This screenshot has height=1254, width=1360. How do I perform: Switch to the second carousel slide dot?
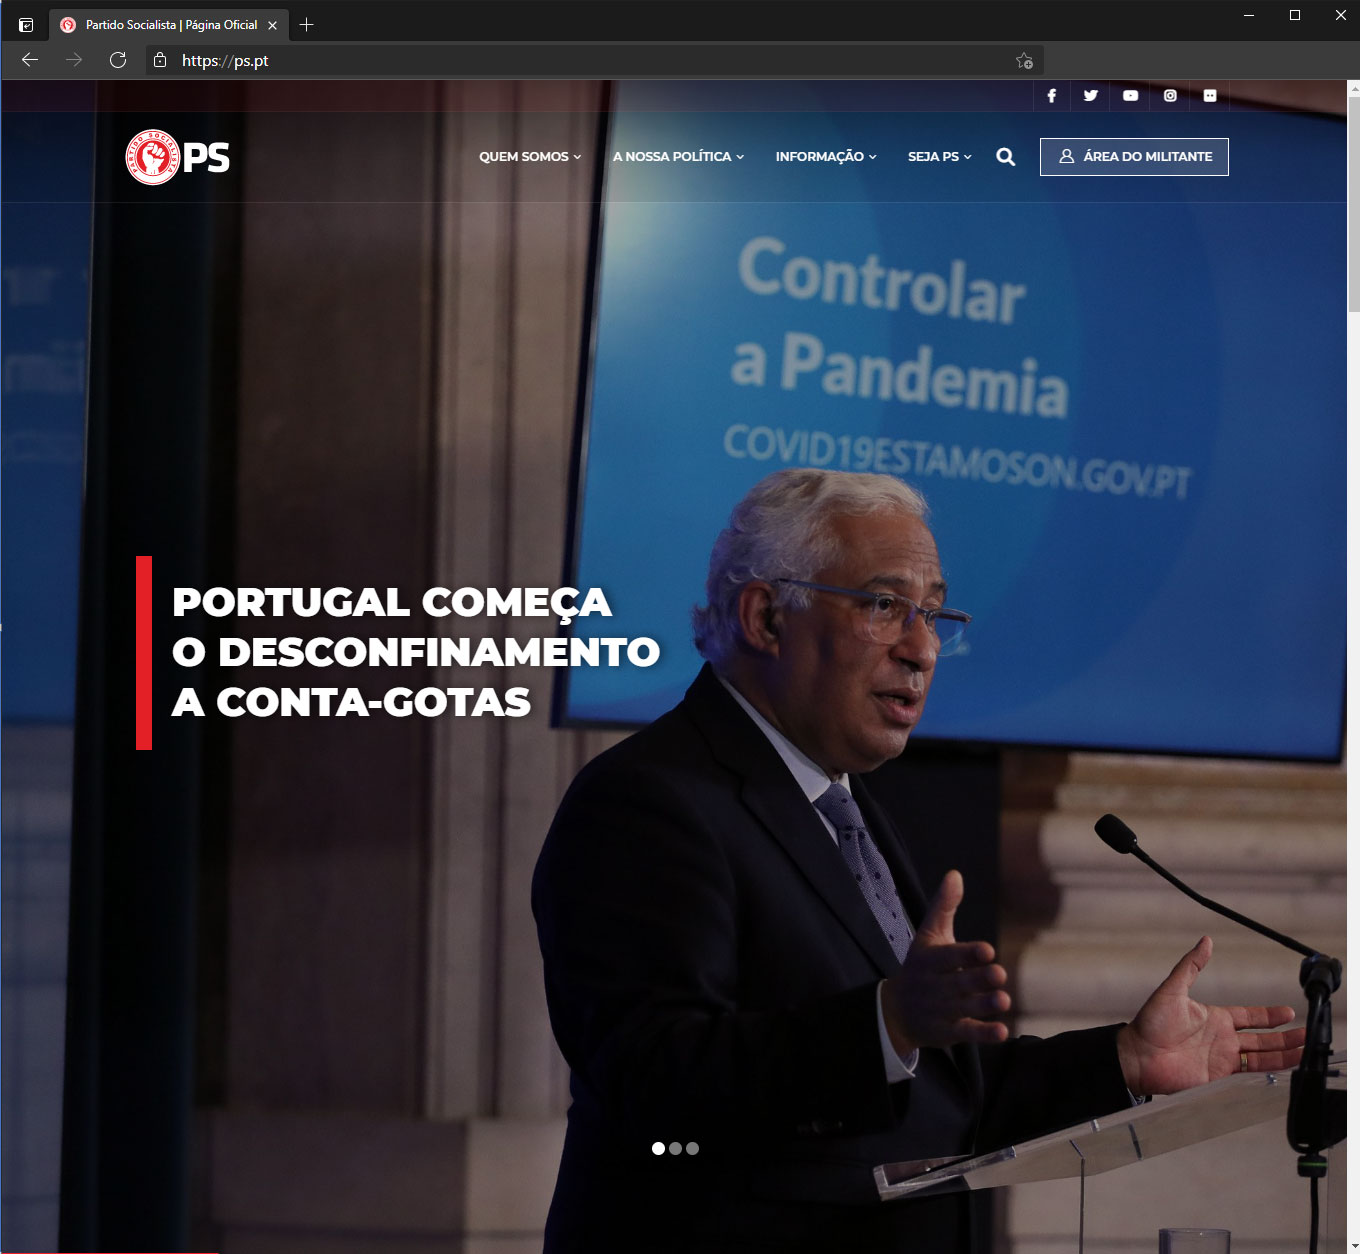(675, 1148)
